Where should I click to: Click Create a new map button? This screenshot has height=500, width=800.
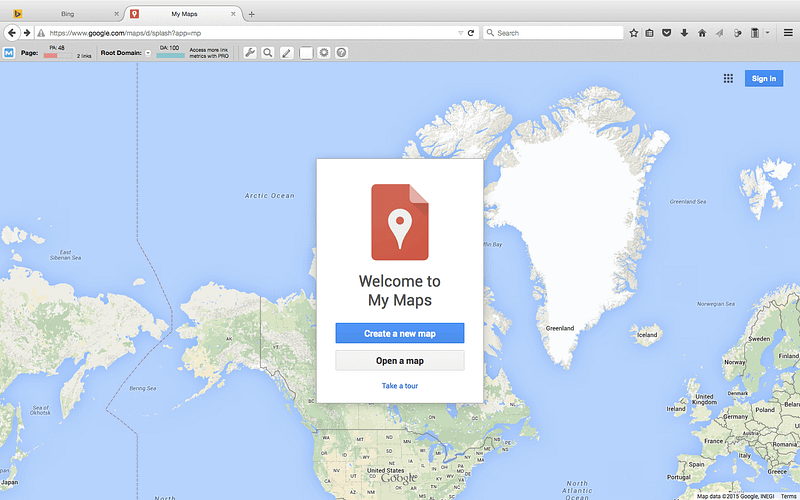pyautogui.click(x=400, y=333)
